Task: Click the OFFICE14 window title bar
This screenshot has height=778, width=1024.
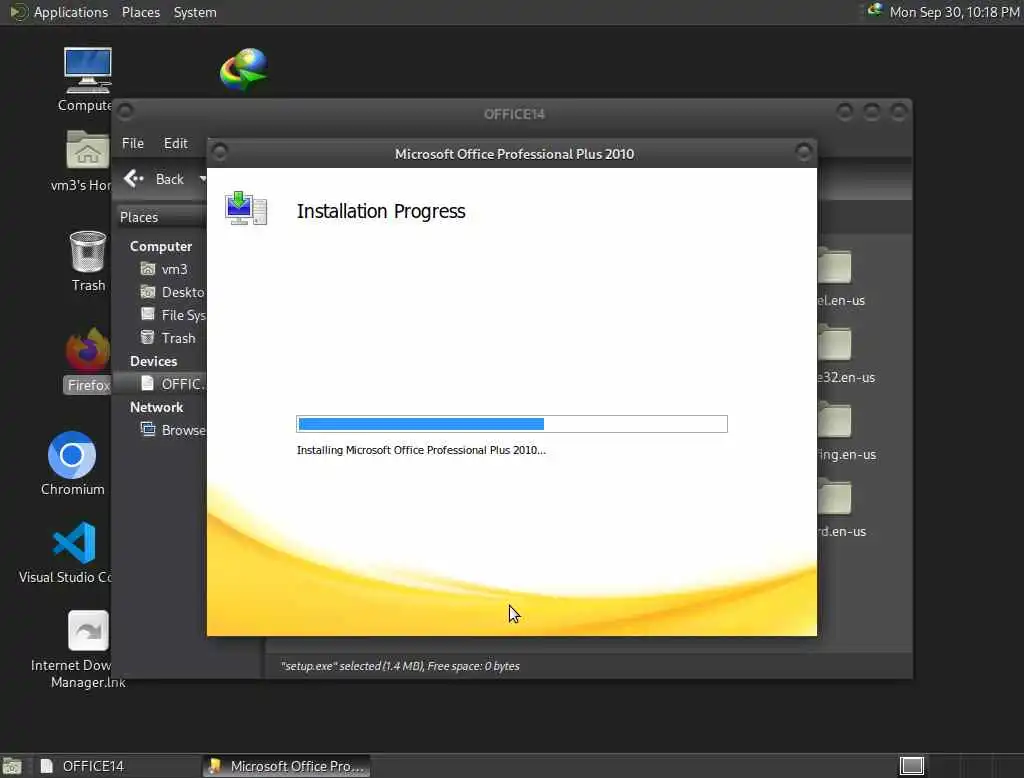Action: (x=514, y=114)
